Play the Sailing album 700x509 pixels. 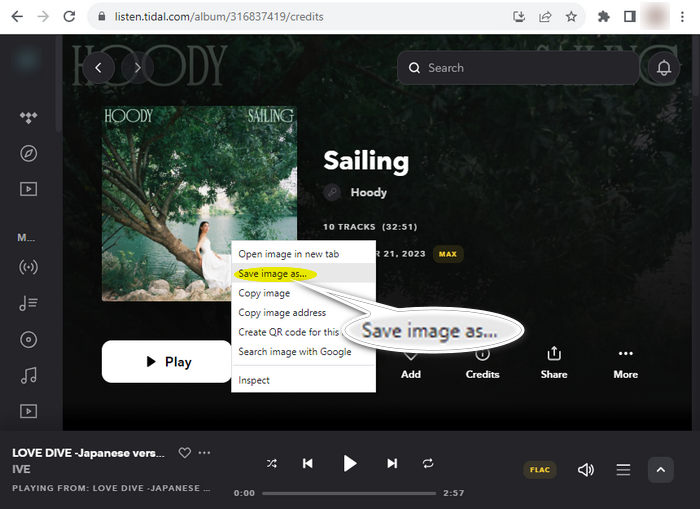167,362
